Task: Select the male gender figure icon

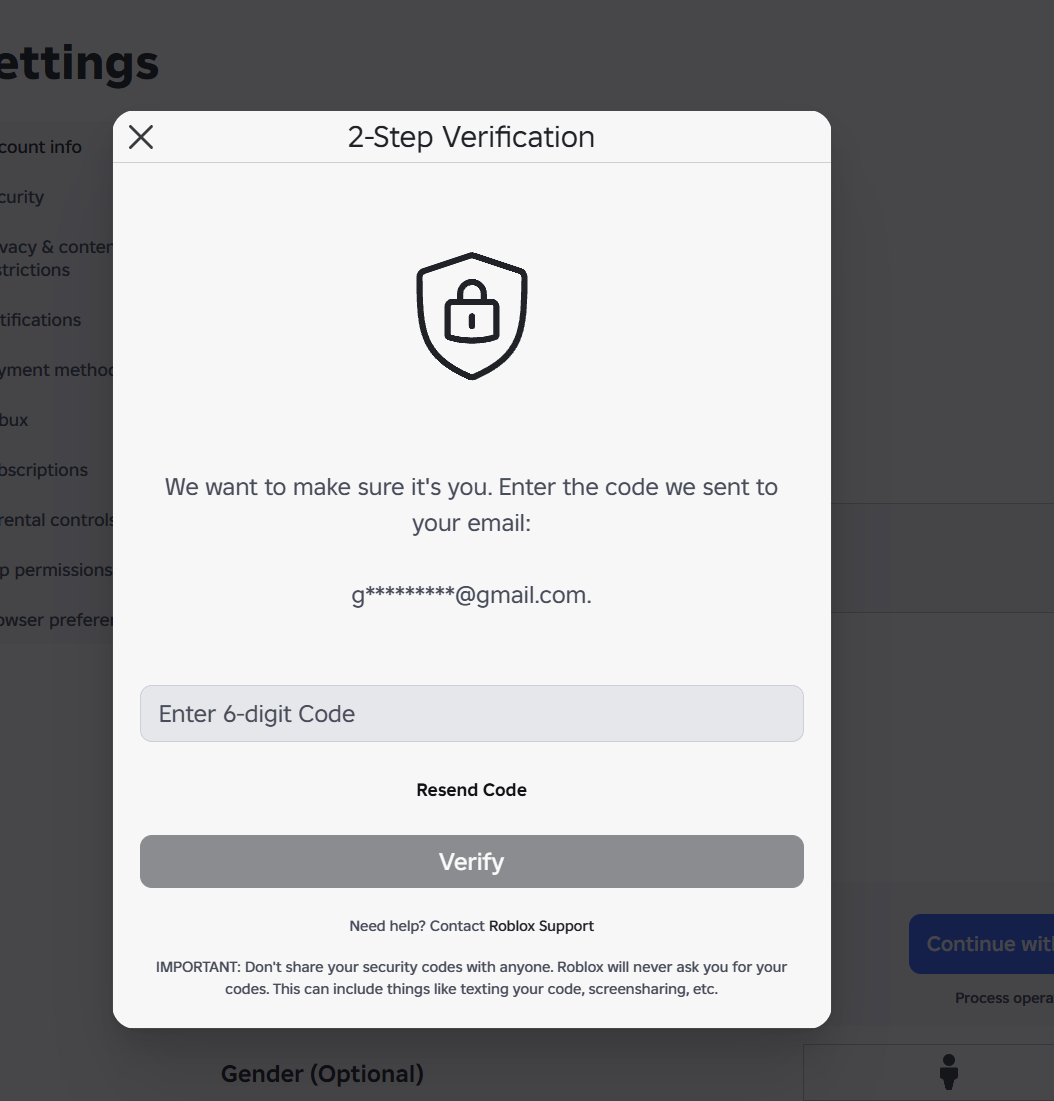Action: (x=949, y=1072)
